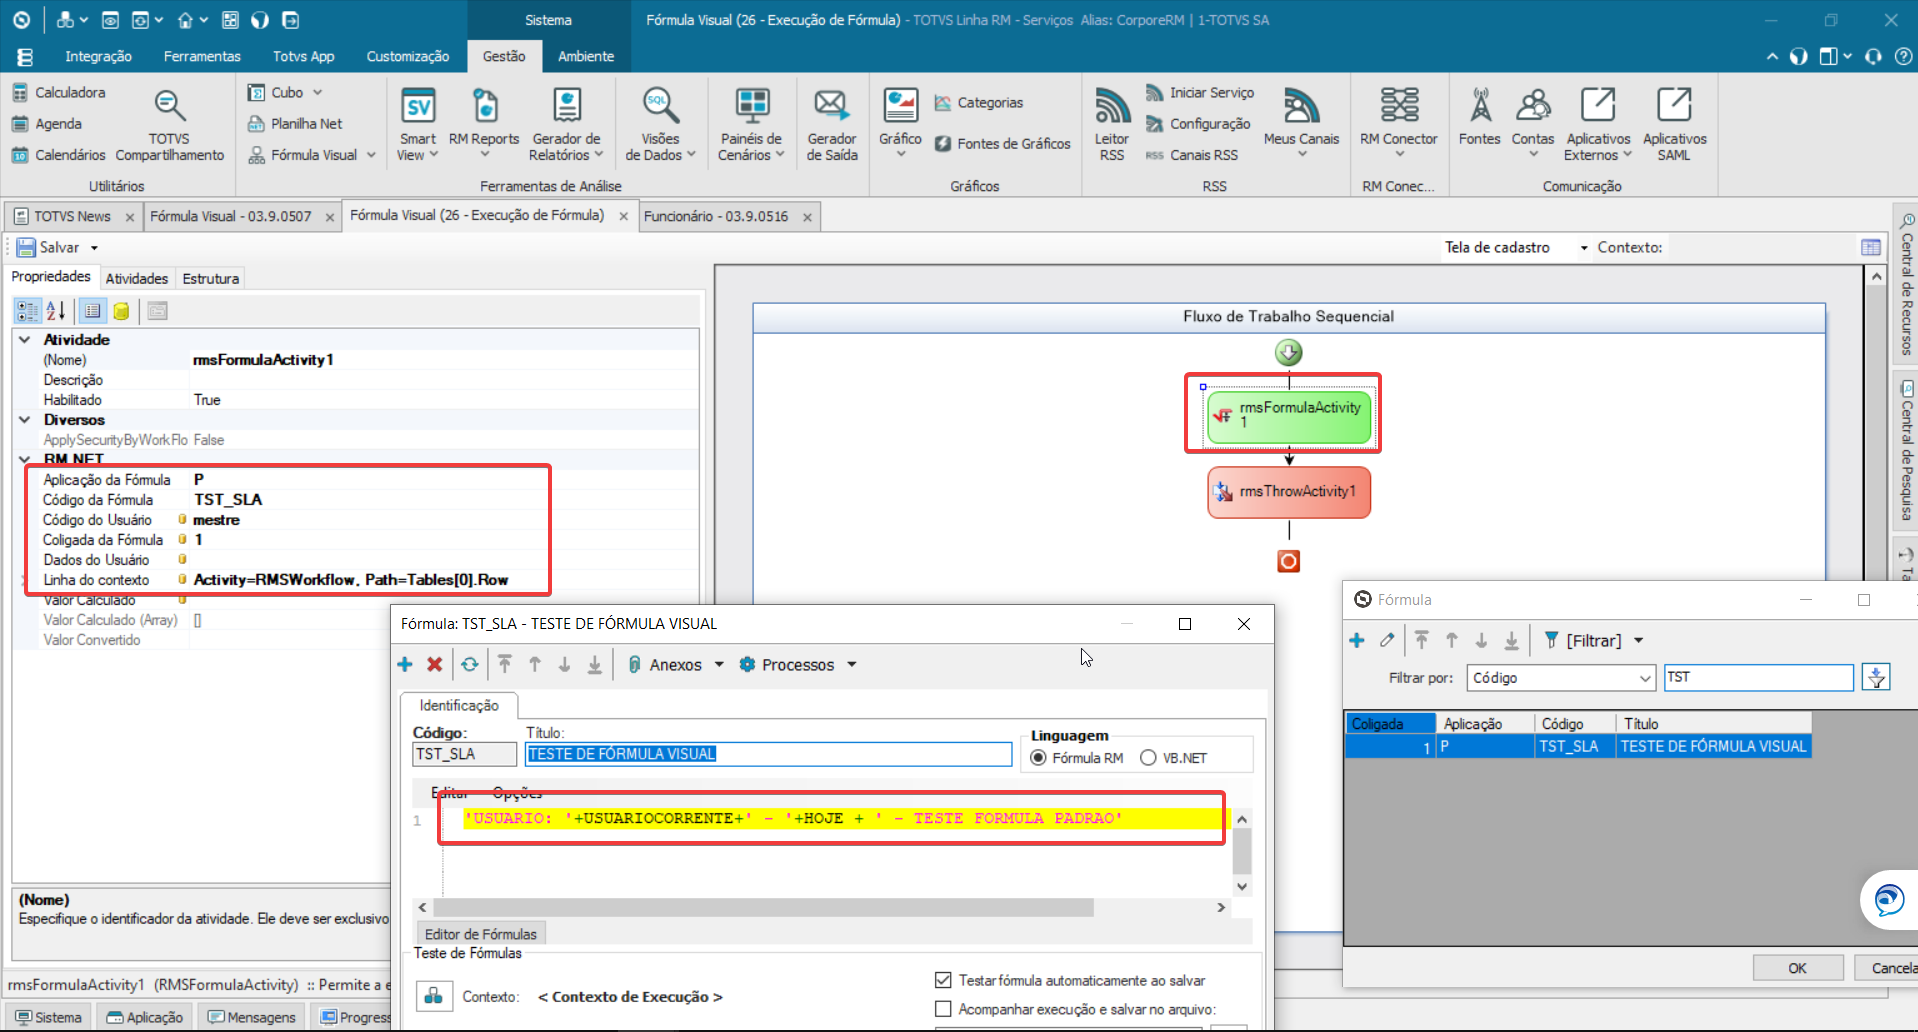
Task: Click the Mensagens status bar button
Action: [x=252, y=1017]
